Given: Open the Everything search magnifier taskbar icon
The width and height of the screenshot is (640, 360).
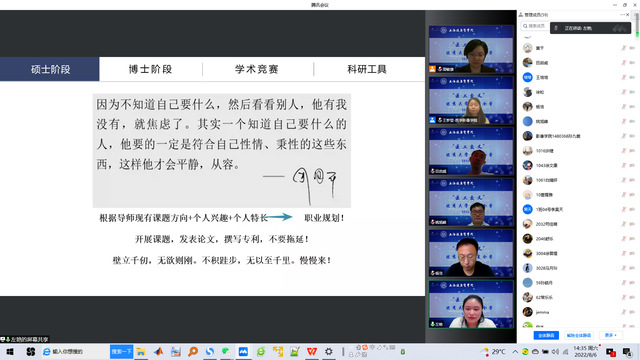Looking at the screenshot, I should point(193,351).
